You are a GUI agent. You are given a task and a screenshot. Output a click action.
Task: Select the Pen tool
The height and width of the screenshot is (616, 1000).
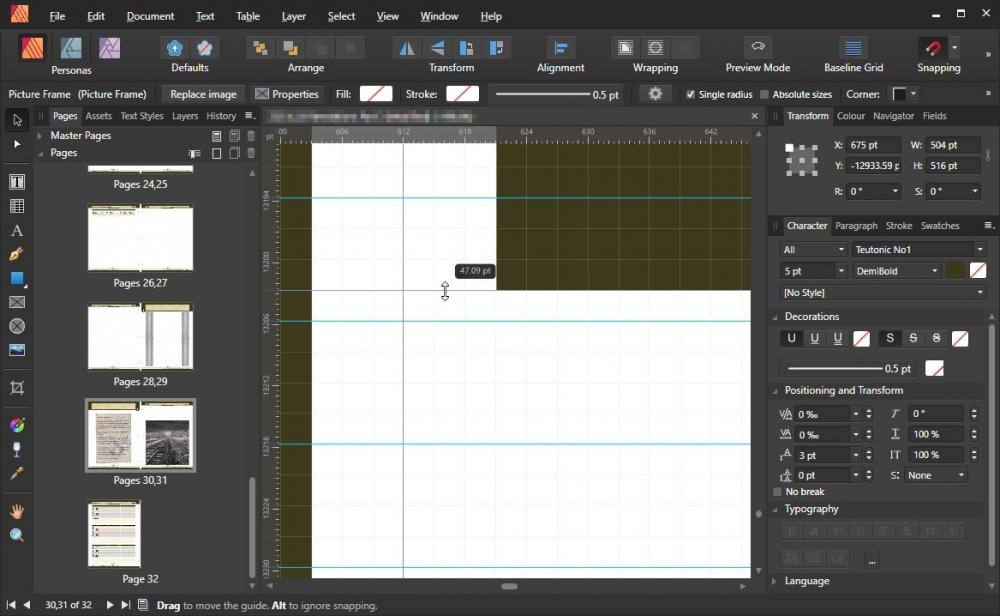(x=17, y=255)
